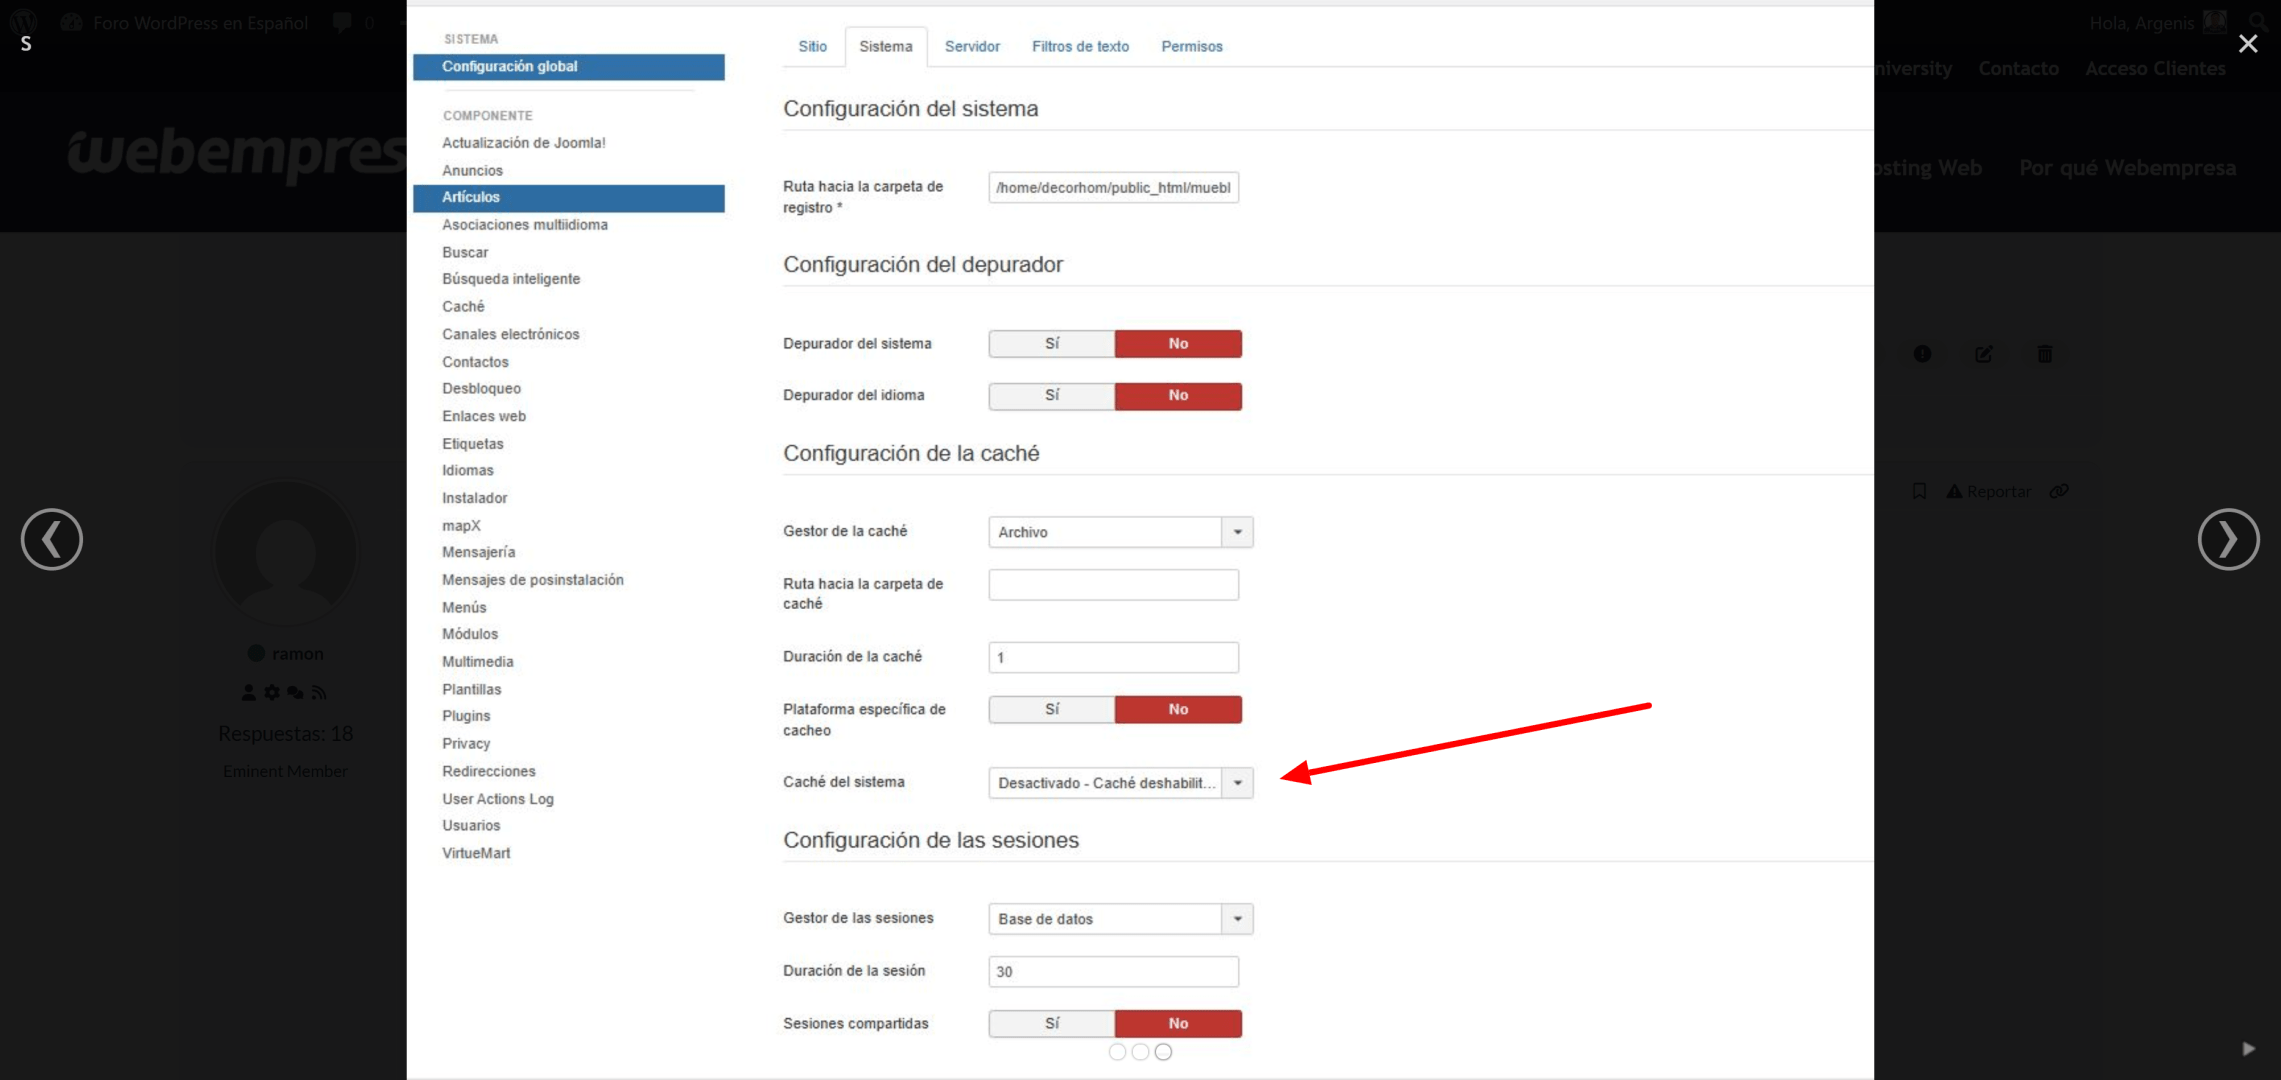Advance to the next lightbox image
Viewport: 2281px width, 1080px height.
click(2227, 539)
